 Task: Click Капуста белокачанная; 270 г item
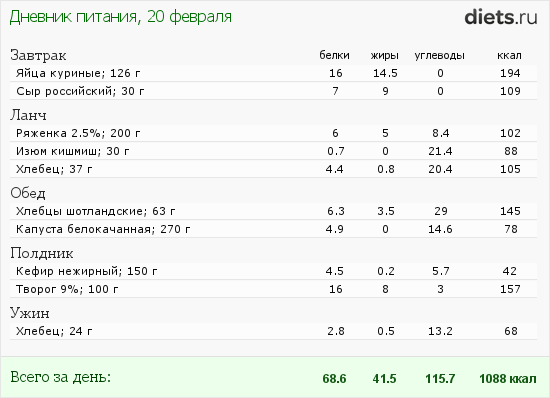click(x=273, y=229)
